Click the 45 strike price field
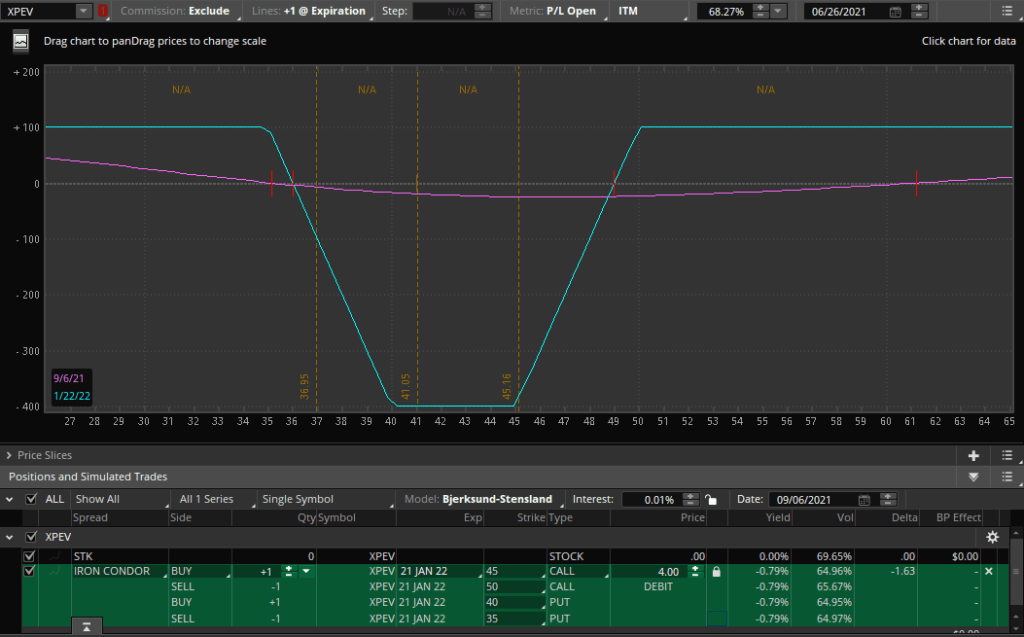Screen dimensions: 1024x637 tap(513, 571)
